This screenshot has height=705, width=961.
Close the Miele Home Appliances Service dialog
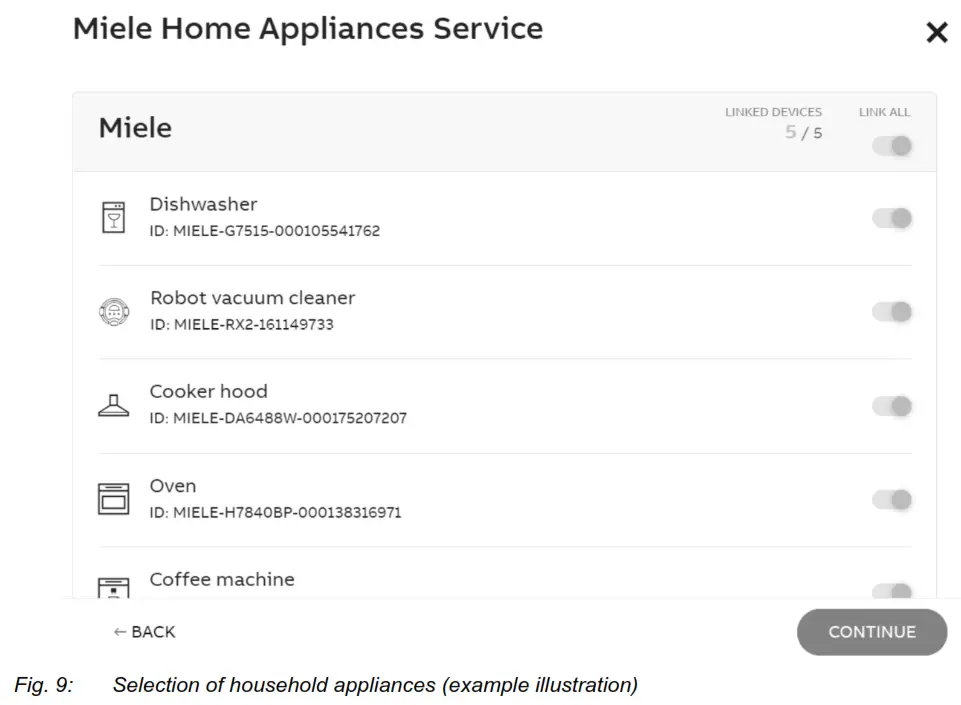936,32
